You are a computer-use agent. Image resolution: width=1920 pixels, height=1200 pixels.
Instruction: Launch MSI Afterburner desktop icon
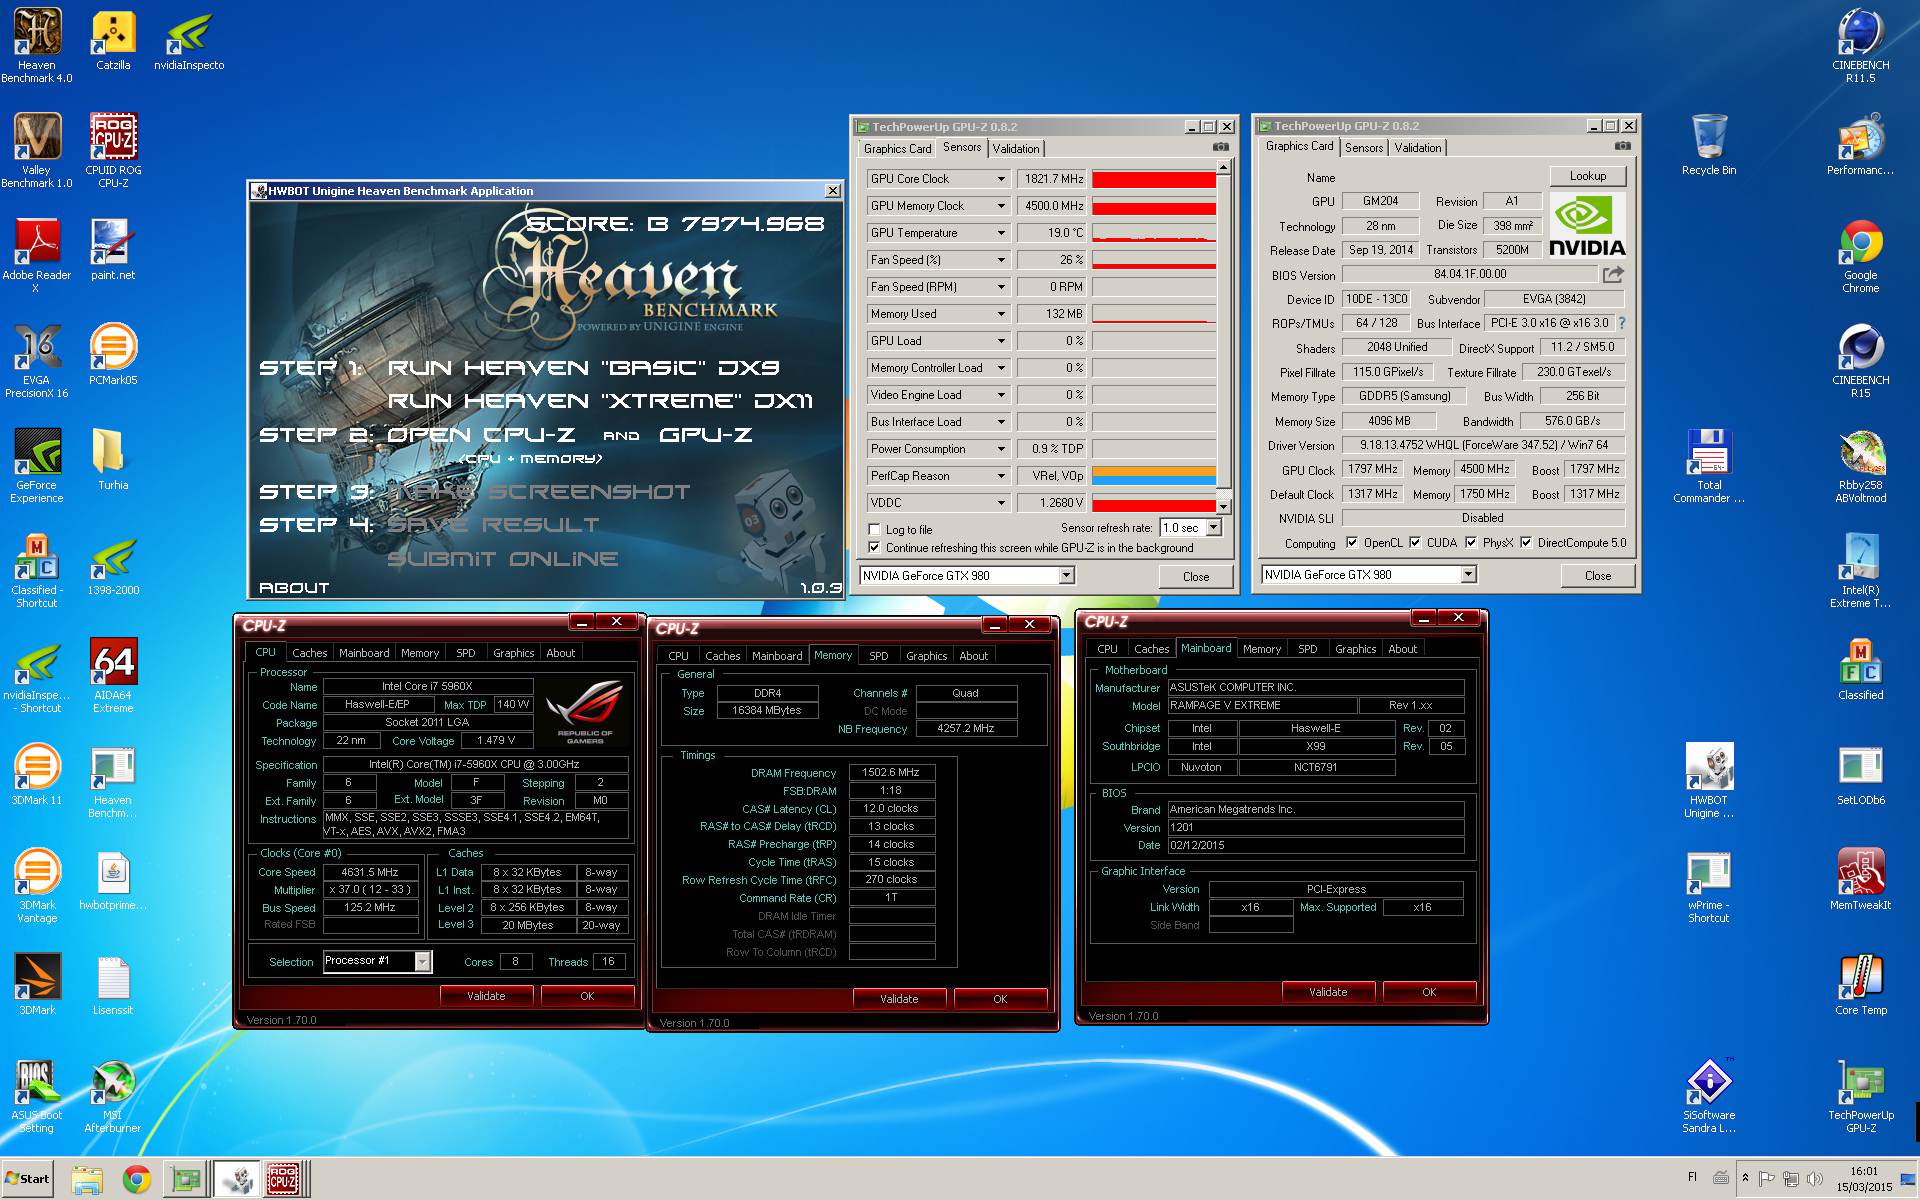pos(113,1095)
